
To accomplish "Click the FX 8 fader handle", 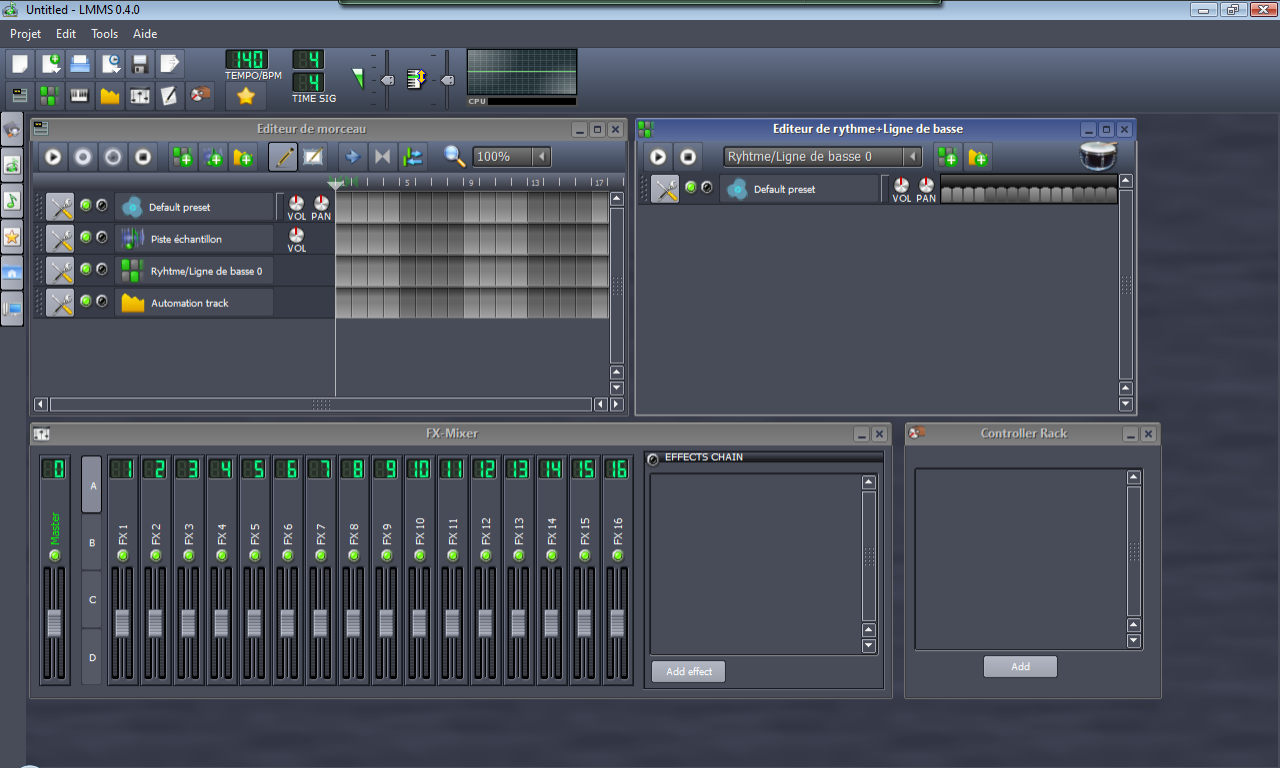I will point(353,624).
